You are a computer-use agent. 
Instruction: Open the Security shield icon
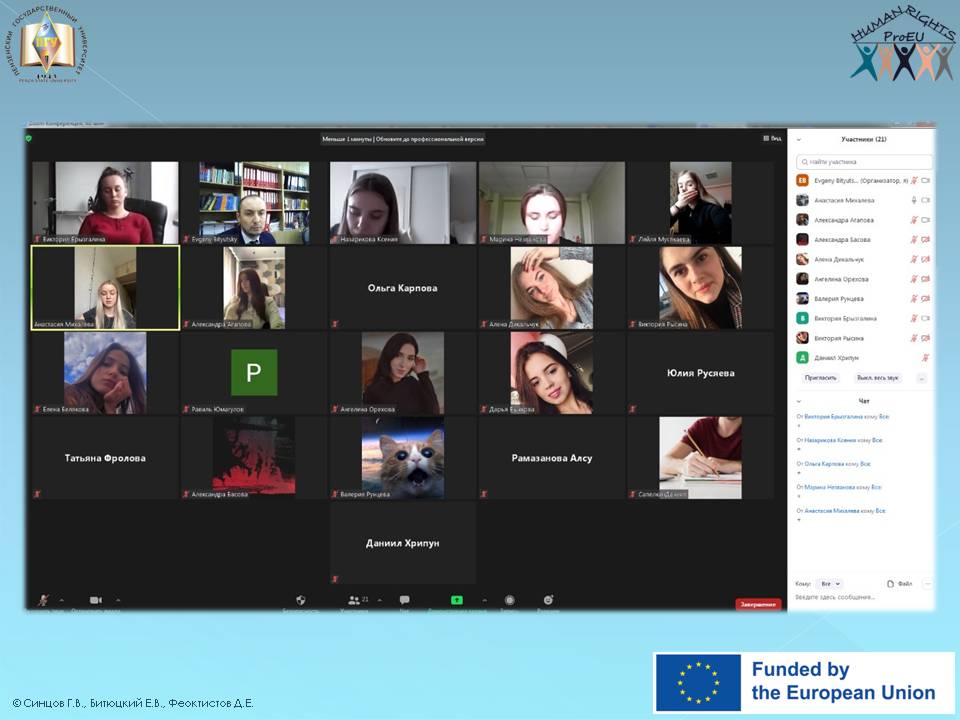point(301,600)
